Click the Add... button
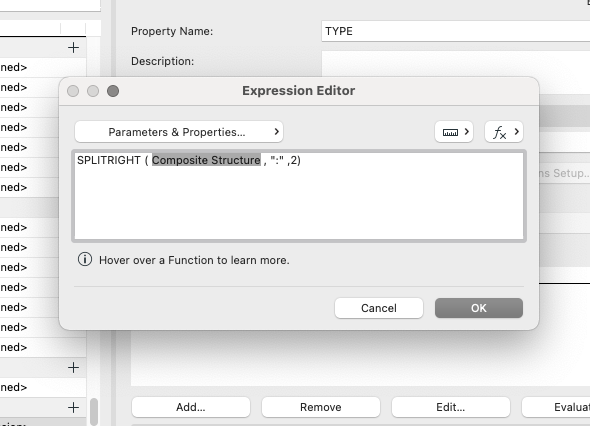The image size is (590, 426). [x=191, y=407]
